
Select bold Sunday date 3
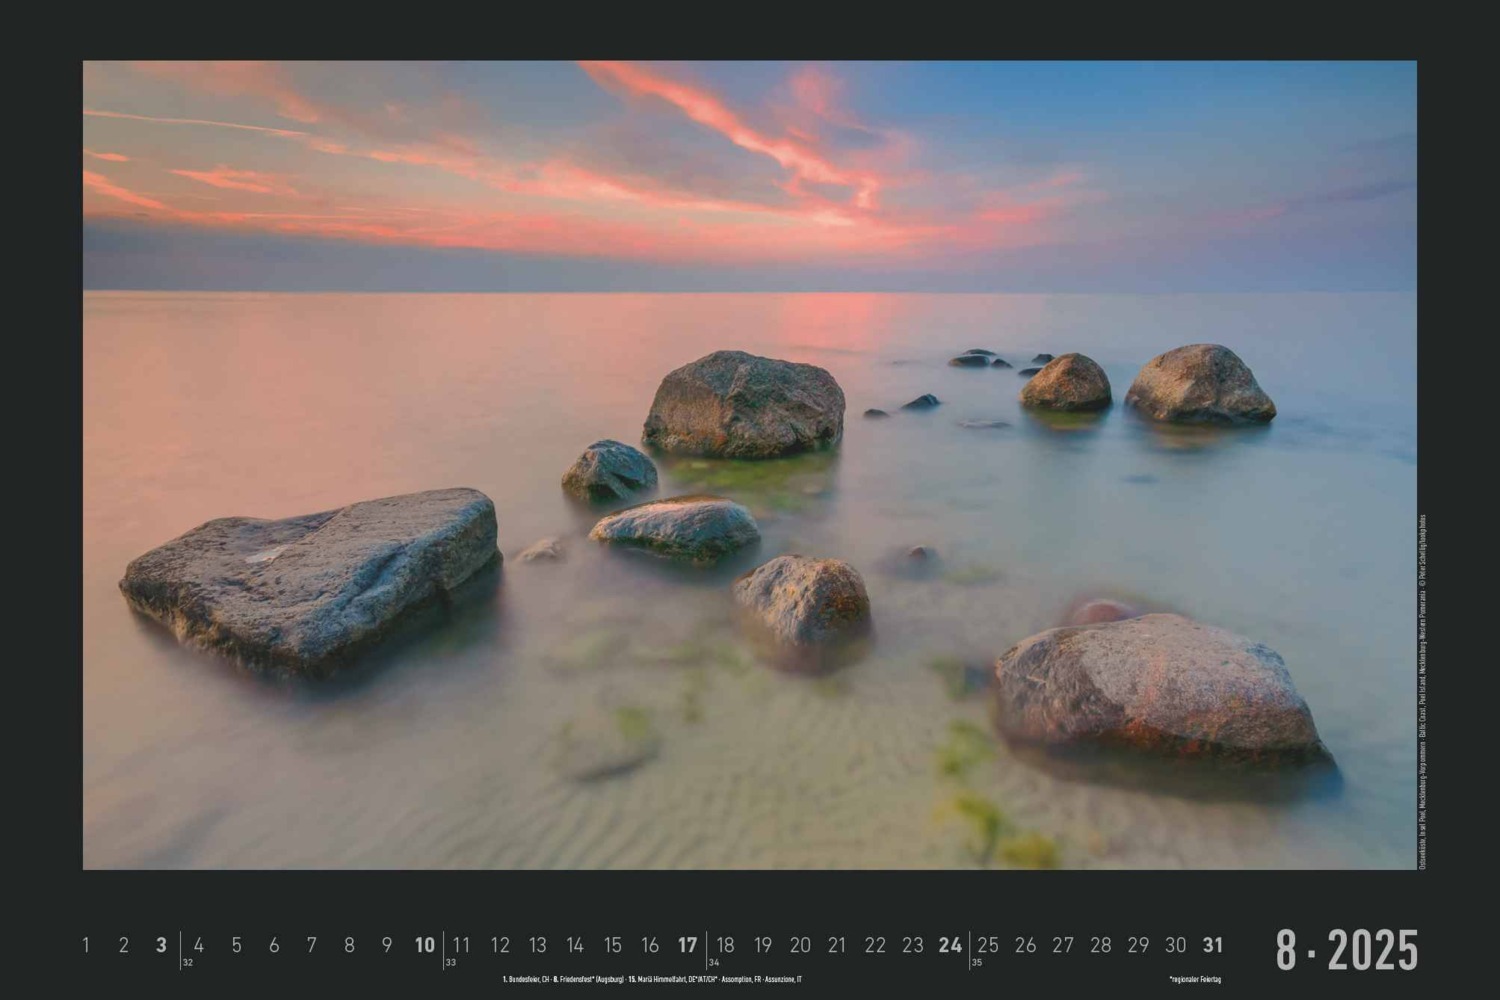(161, 945)
